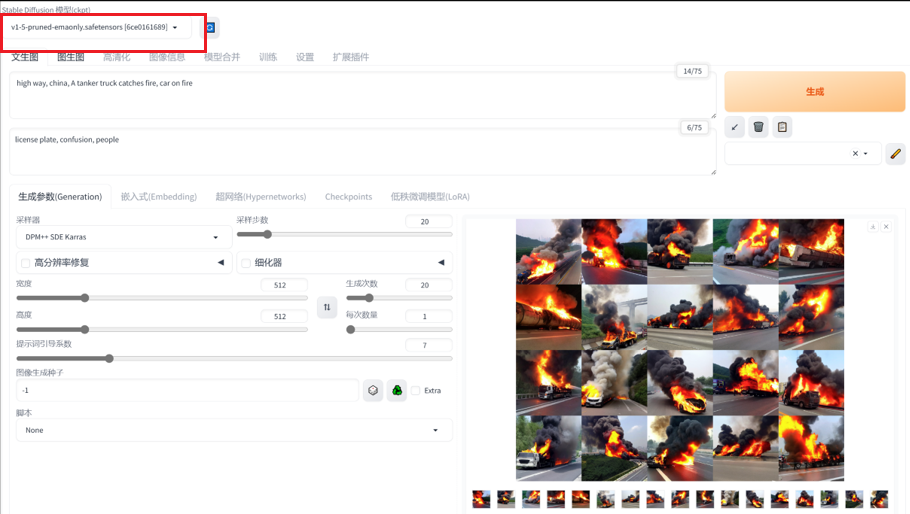910x514 pixels.
Task: Expand the 脚本 None dropdown
Action: (234, 430)
